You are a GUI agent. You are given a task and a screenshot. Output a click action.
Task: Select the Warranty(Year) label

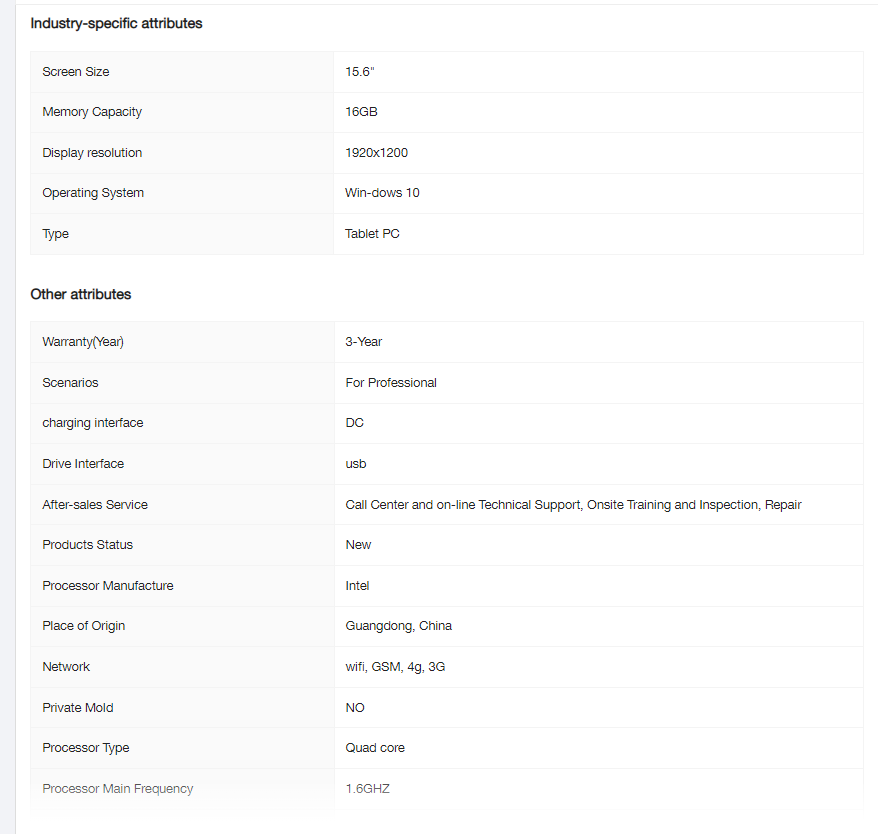pyautogui.click(x=83, y=342)
